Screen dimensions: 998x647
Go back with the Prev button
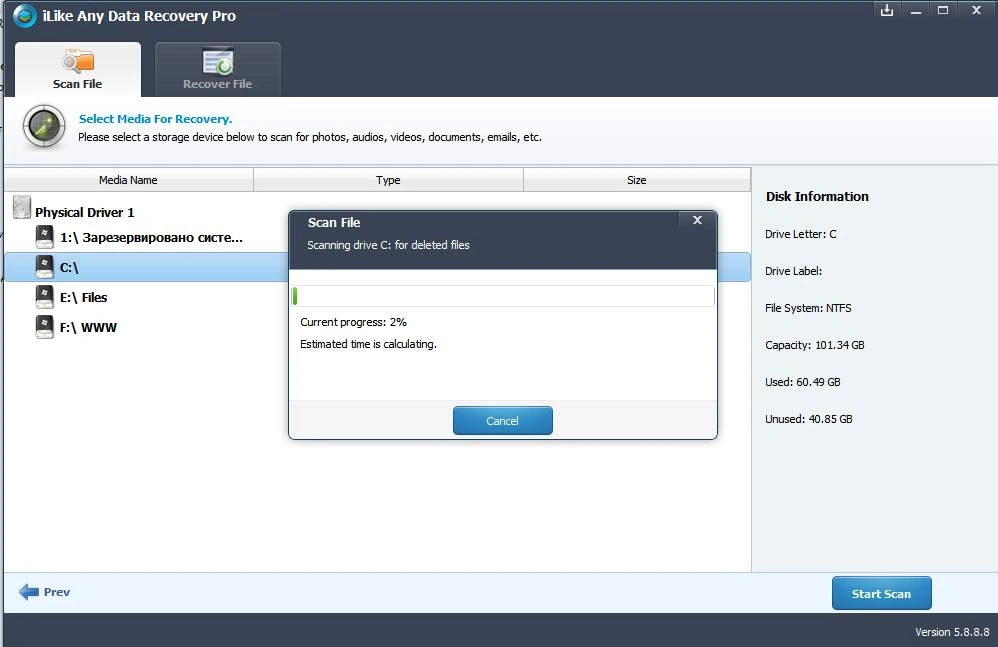(45, 592)
